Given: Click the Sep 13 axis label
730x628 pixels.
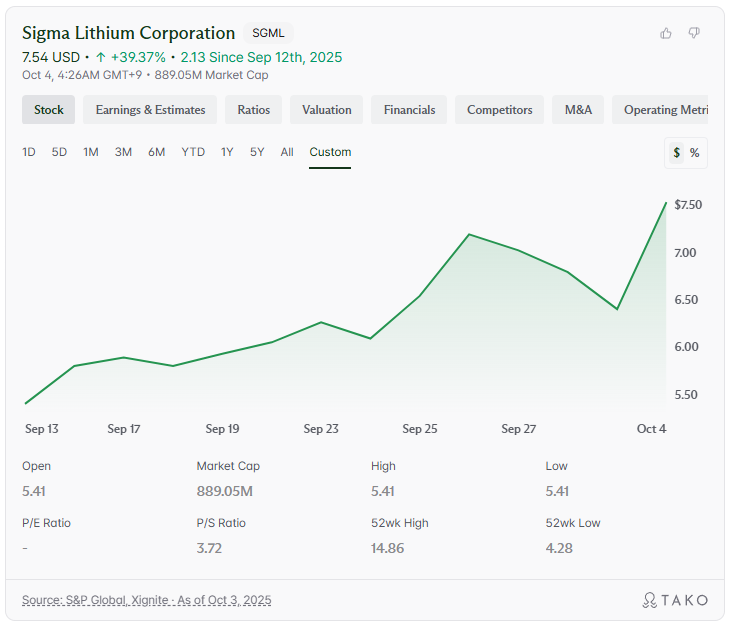Looking at the screenshot, I should (x=41, y=429).
